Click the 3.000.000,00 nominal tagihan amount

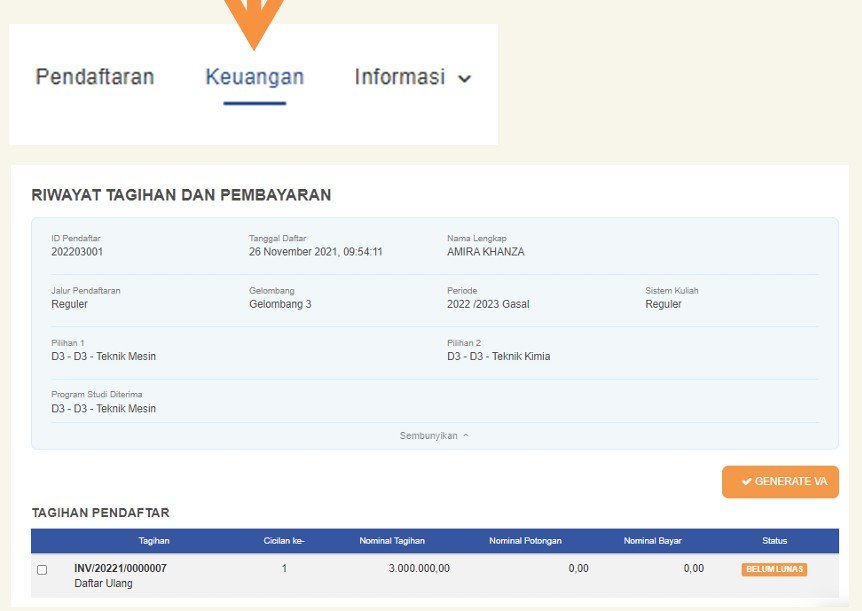coord(419,568)
